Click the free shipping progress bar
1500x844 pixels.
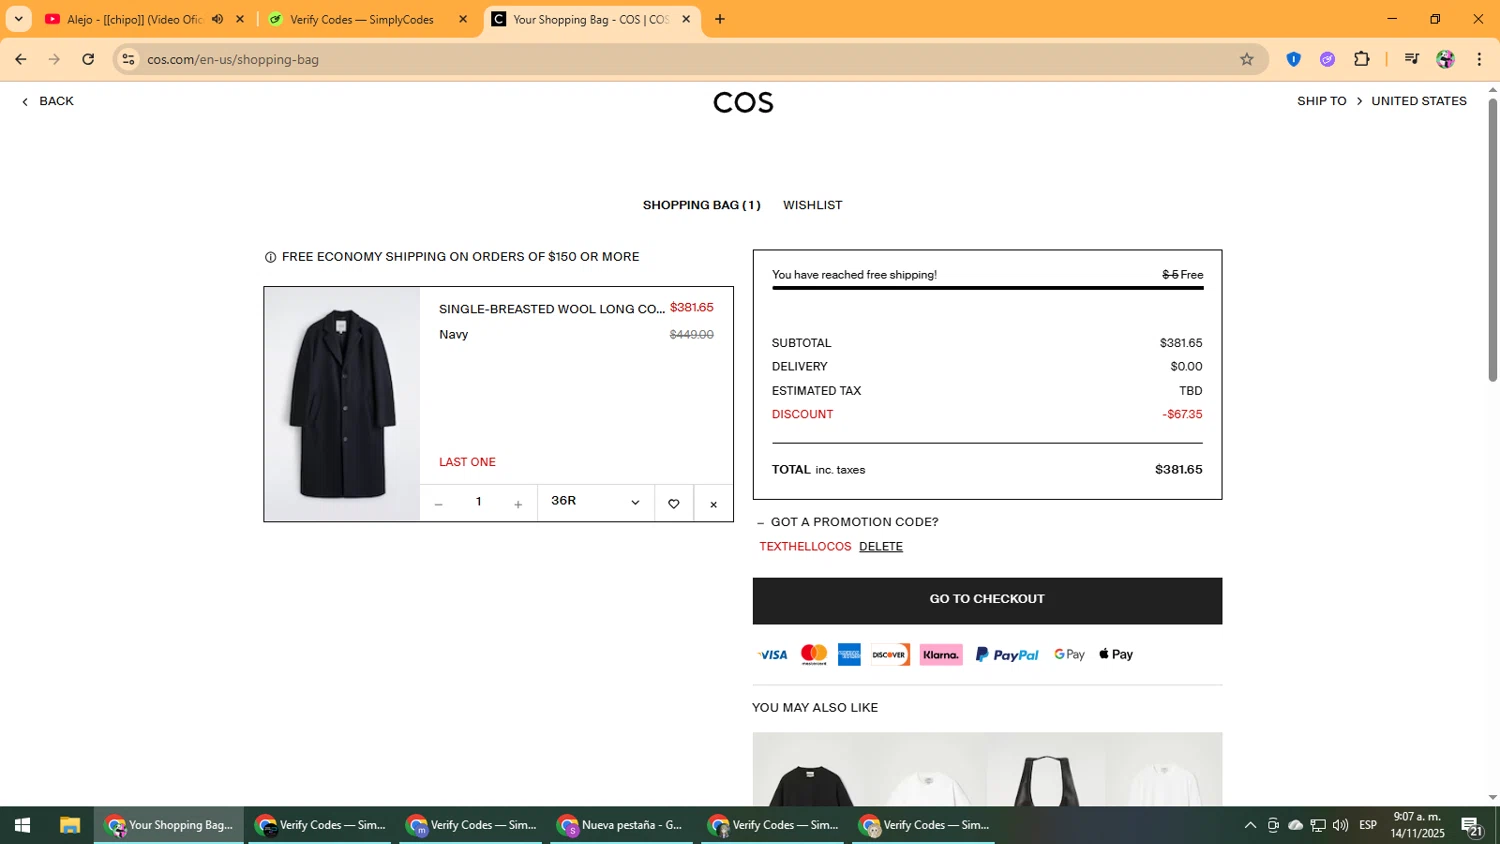click(x=987, y=288)
